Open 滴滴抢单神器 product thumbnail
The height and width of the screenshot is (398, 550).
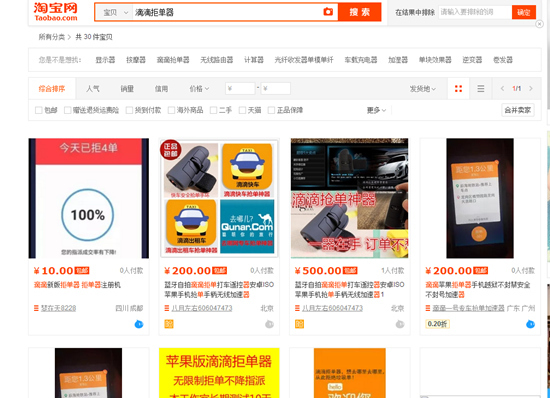coord(349,198)
